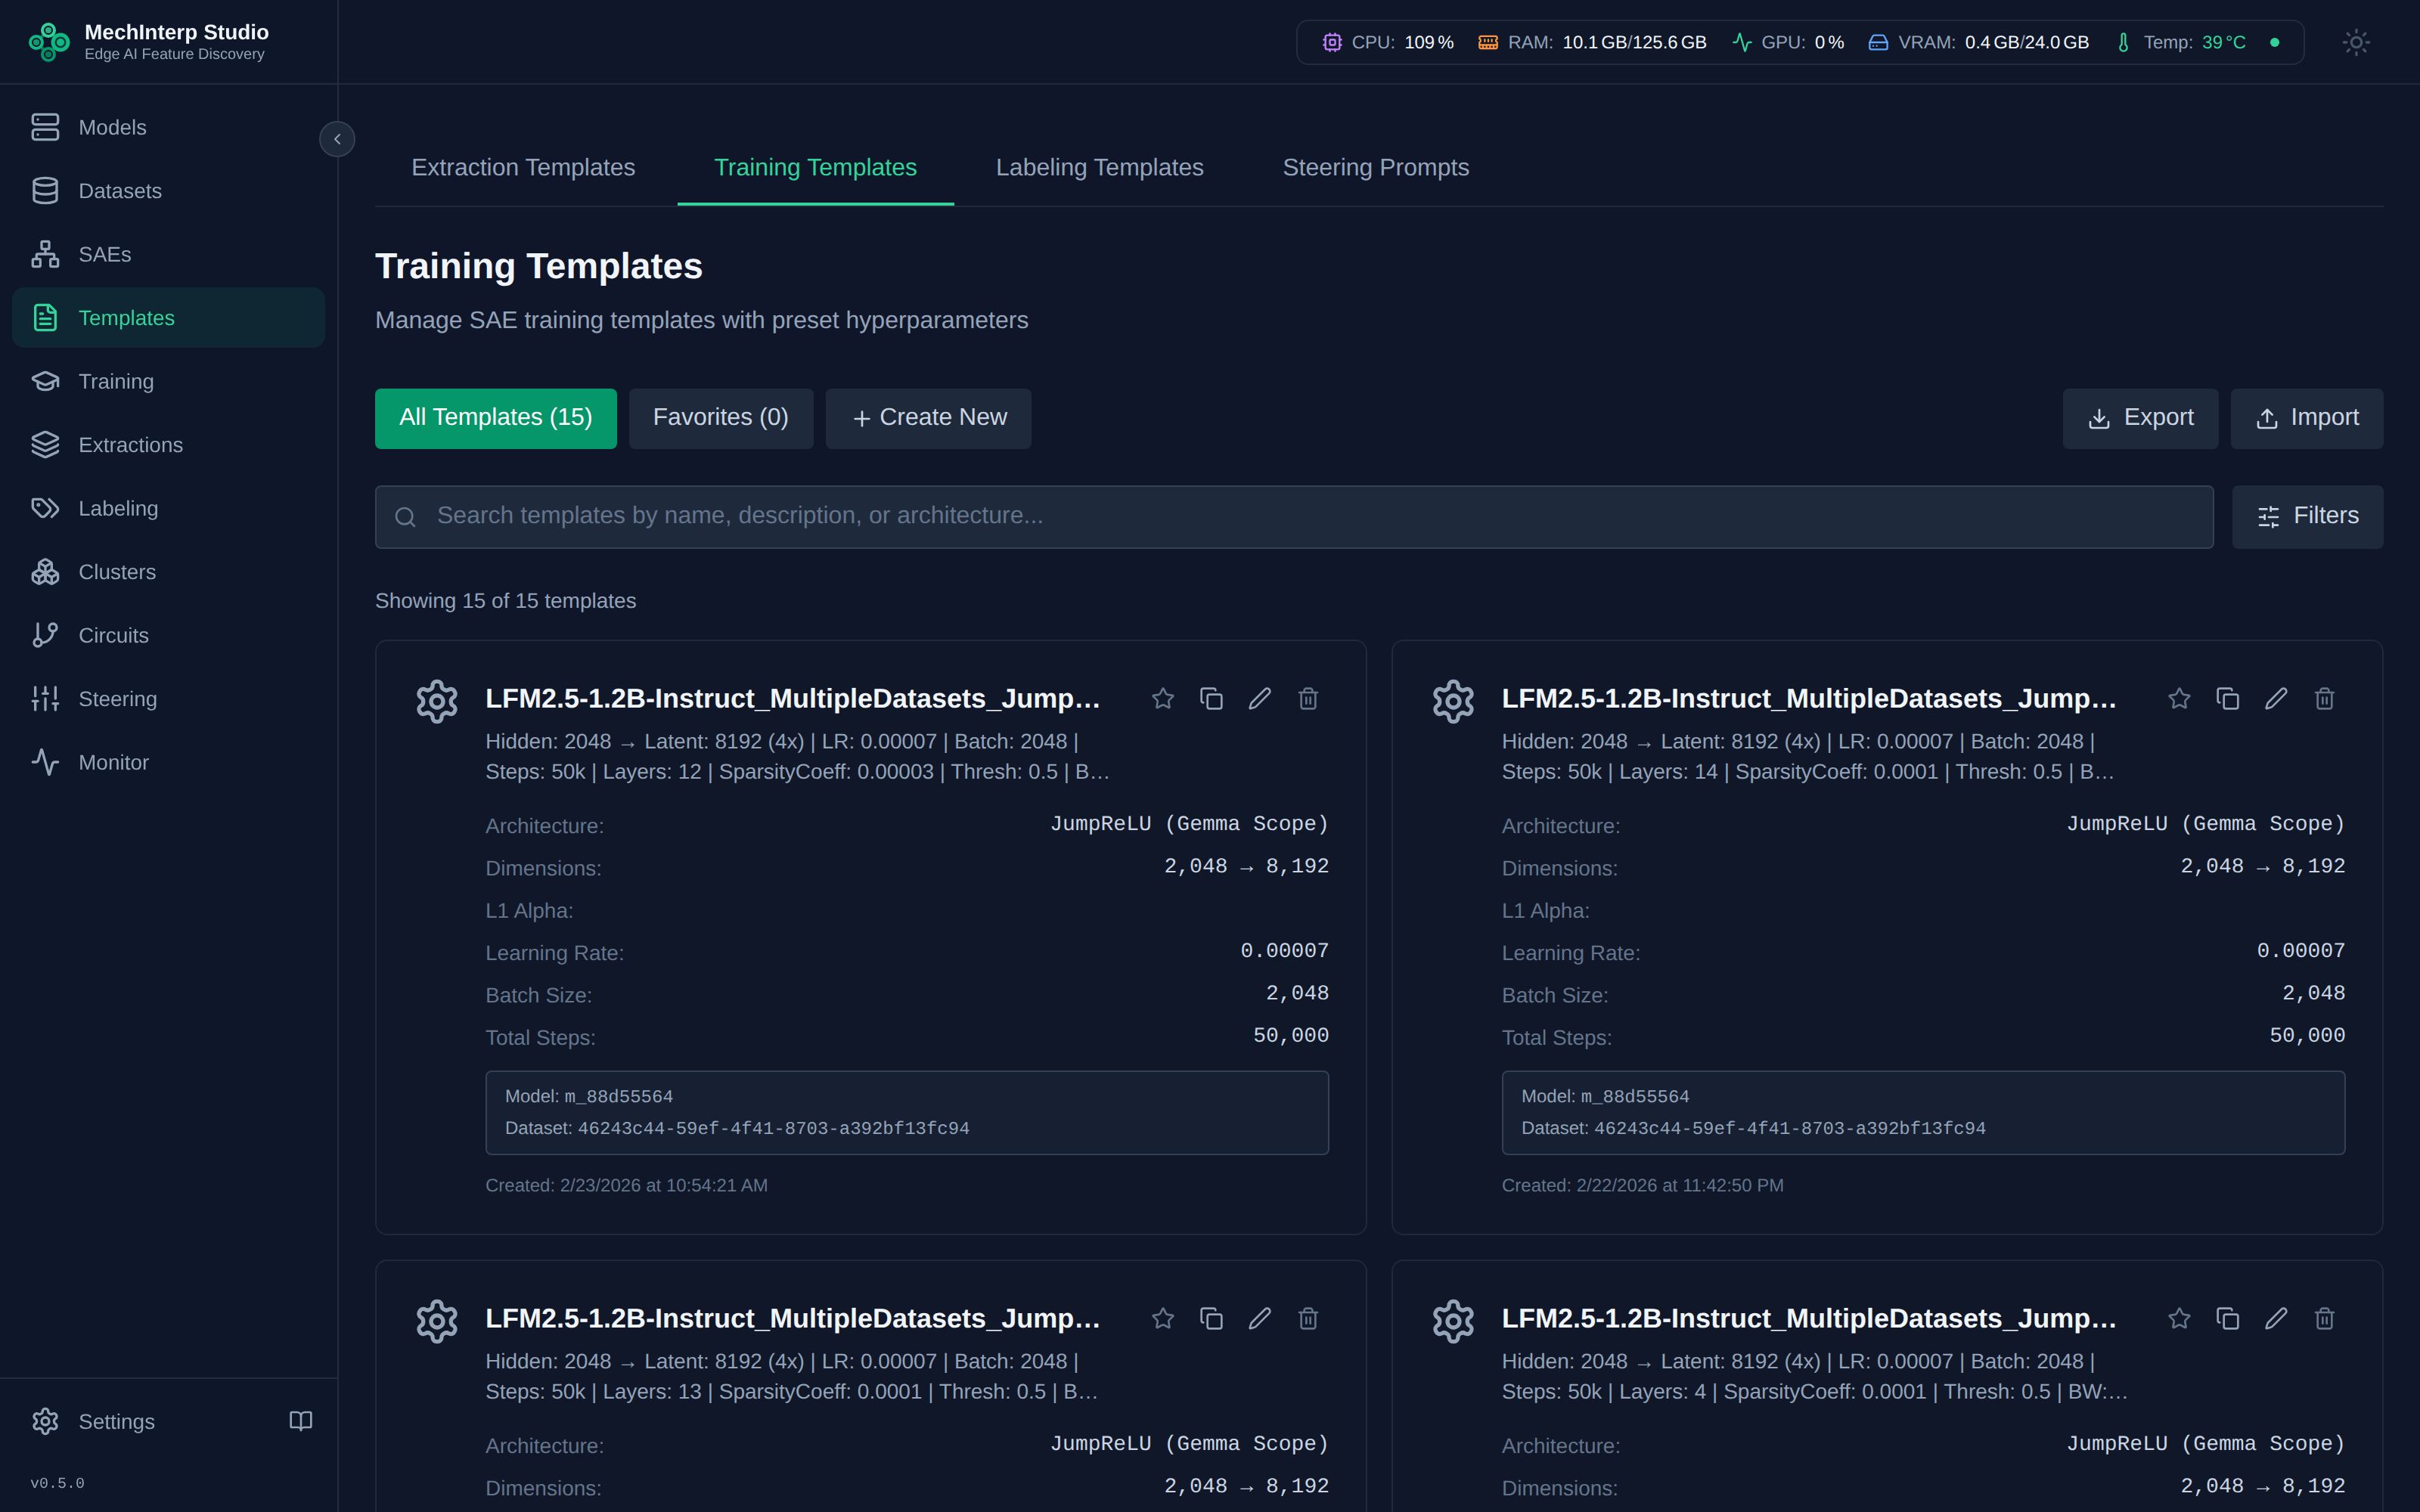Click the Created 2/23/2026 timestamp
This screenshot has height=1512, width=2420.
point(626,1185)
